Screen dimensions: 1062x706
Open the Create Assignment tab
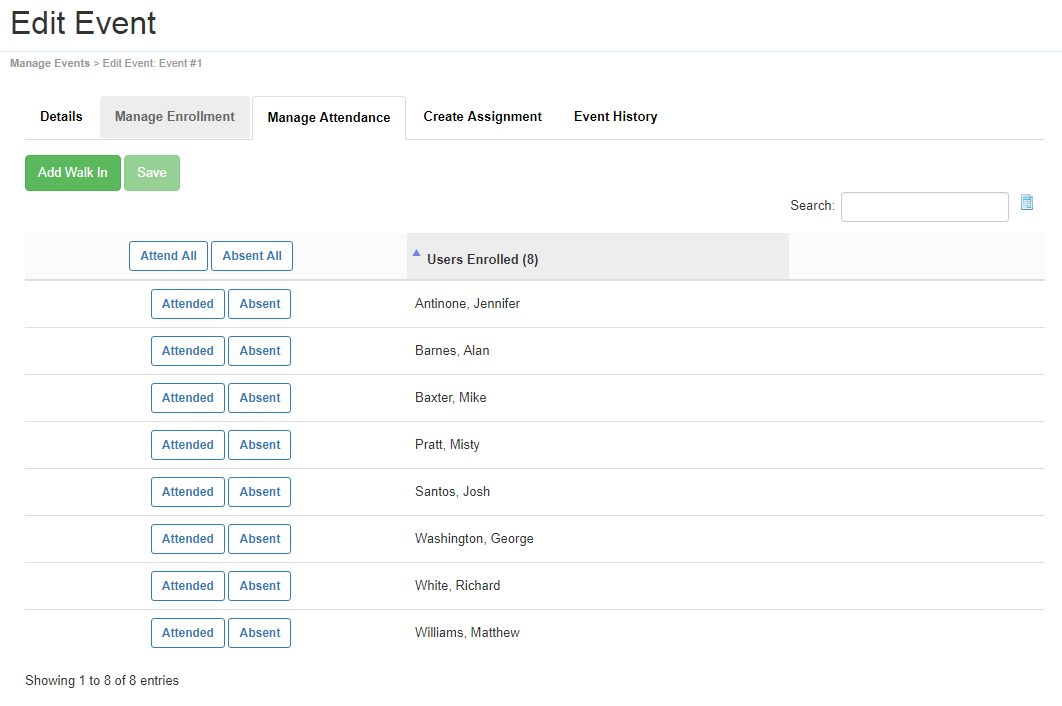click(482, 117)
